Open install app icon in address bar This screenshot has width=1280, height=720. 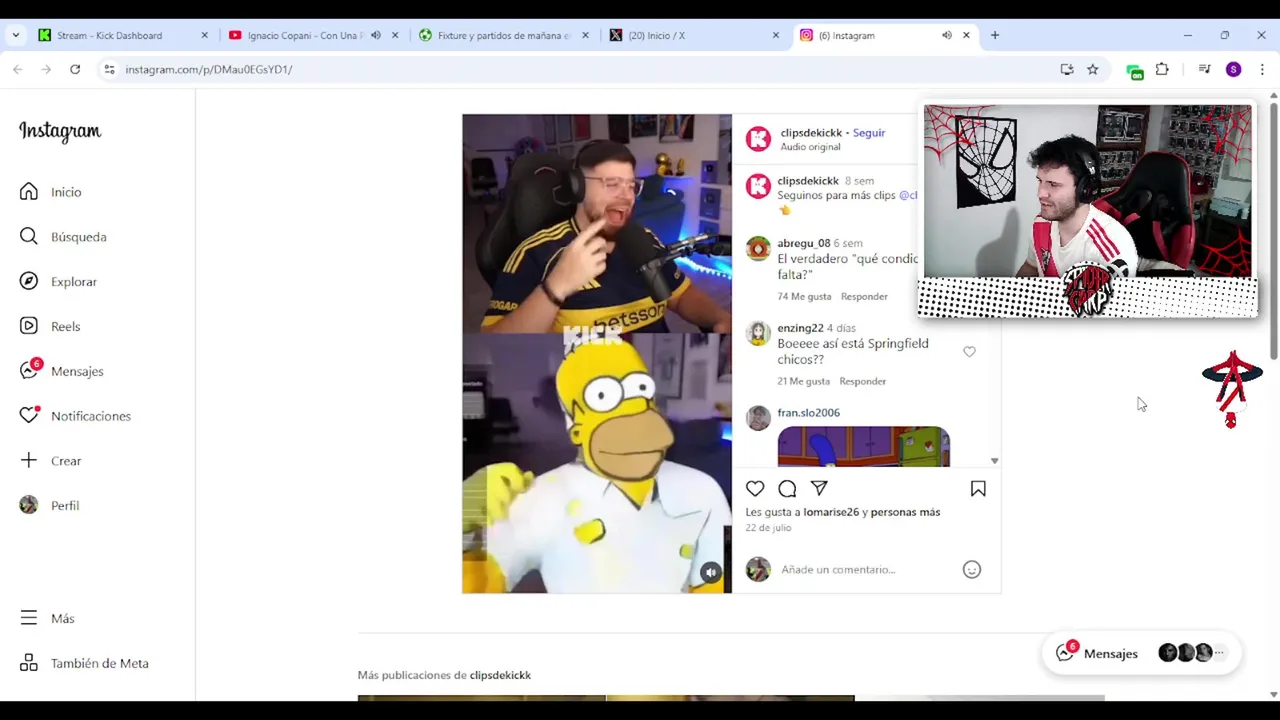(x=1067, y=69)
